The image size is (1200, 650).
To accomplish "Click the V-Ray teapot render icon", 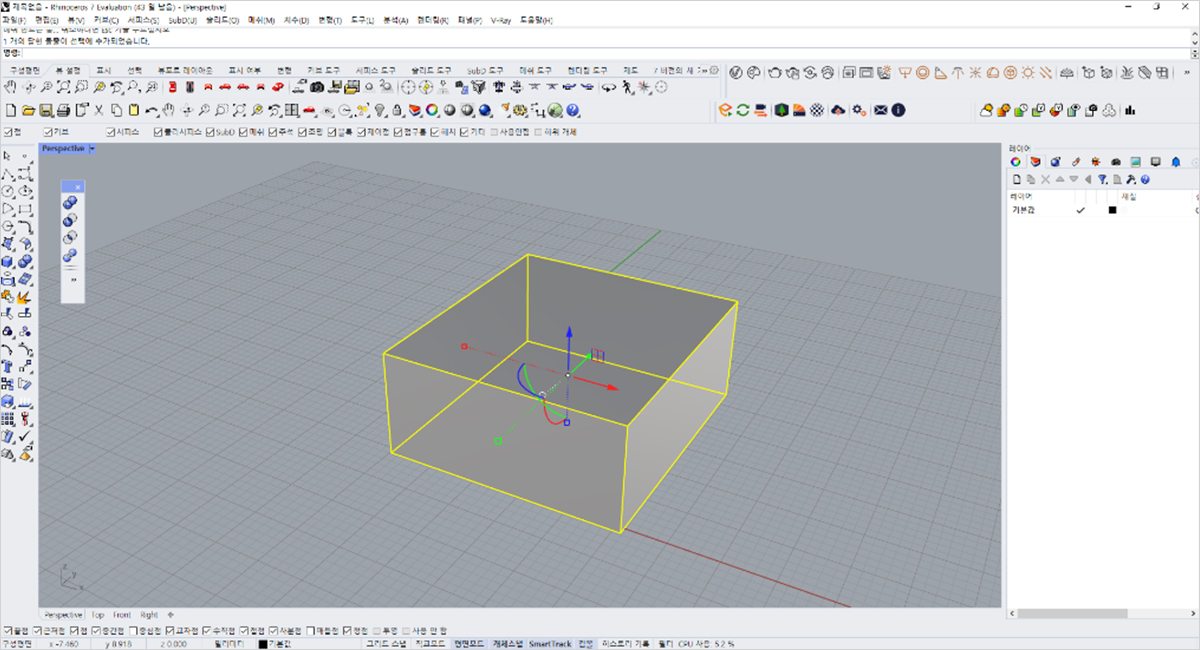I will coord(775,73).
